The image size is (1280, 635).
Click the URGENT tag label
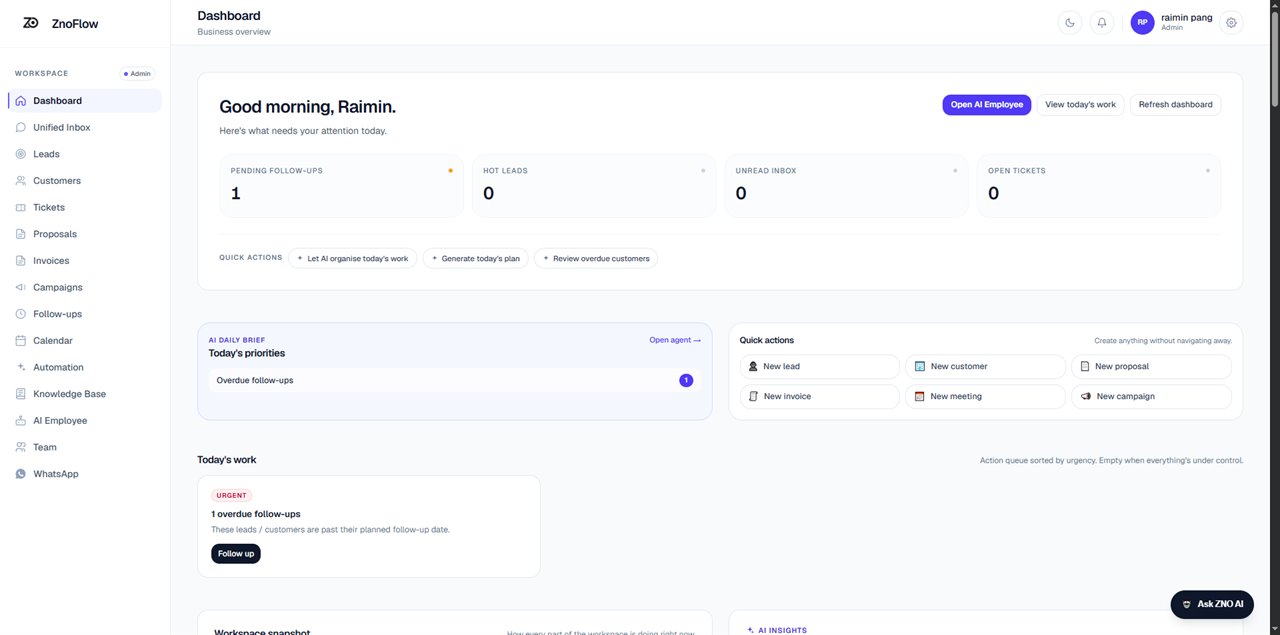[x=232, y=495]
